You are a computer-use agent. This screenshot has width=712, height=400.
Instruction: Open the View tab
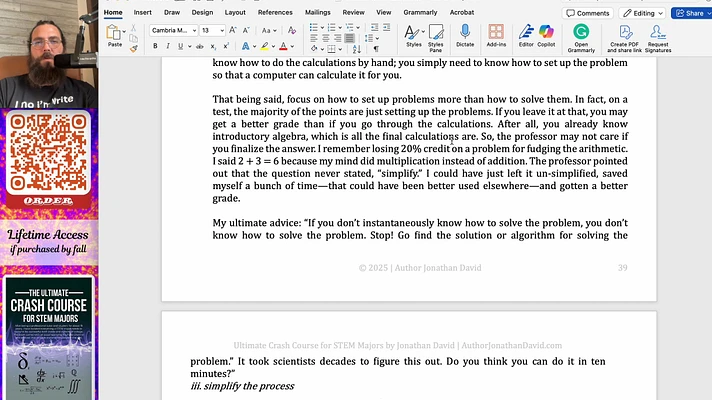pyautogui.click(x=384, y=12)
